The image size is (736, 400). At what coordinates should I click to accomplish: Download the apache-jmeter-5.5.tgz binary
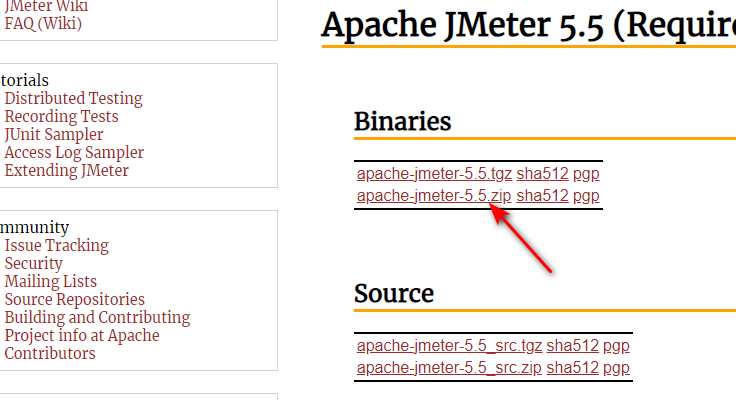(x=434, y=174)
